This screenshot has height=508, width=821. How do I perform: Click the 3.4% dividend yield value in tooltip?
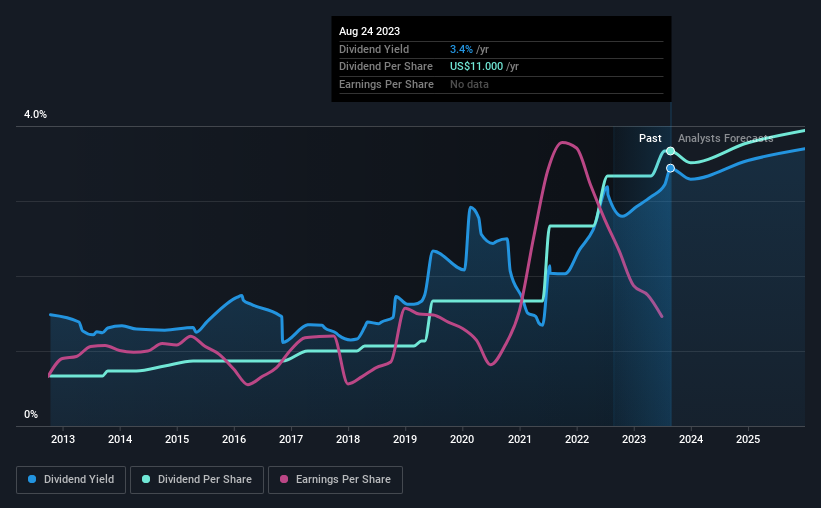[461, 49]
